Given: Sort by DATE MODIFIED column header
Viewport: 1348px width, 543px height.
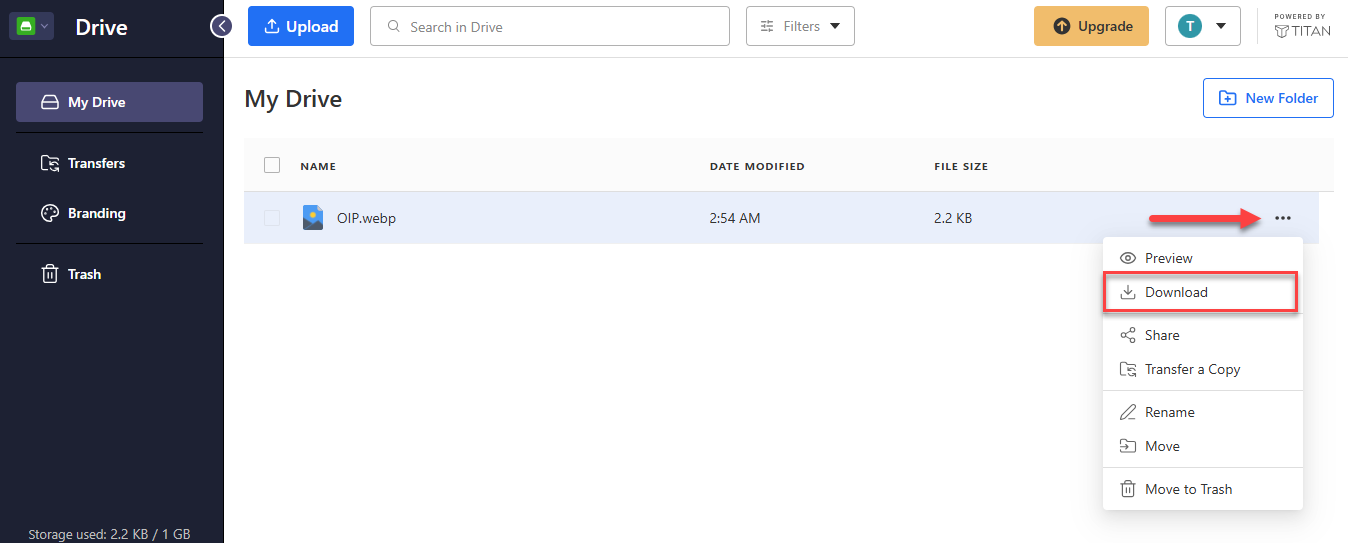Looking at the screenshot, I should pos(757,166).
